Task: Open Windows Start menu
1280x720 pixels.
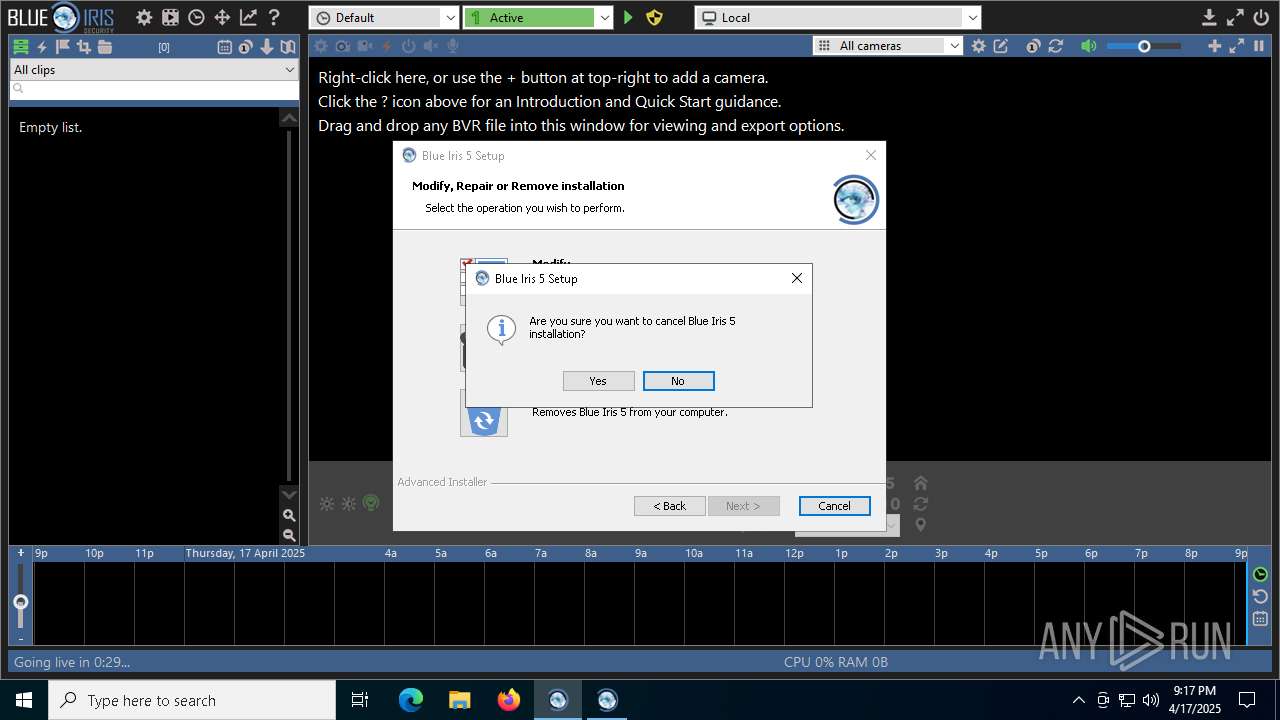Action: click(x=24, y=700)
